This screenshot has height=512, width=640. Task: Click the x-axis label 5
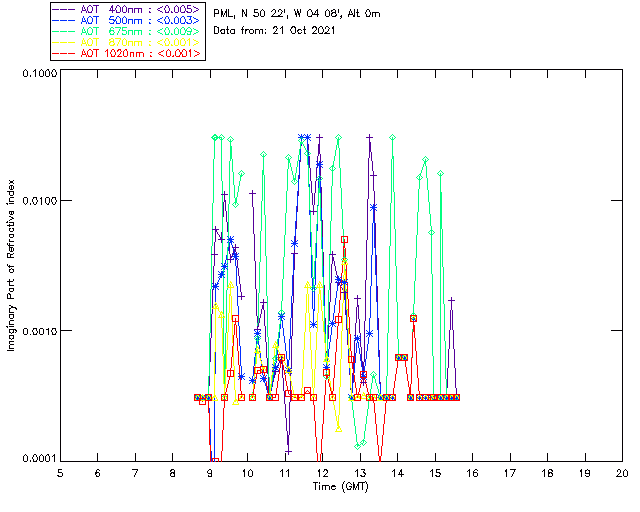pyautogui.click(x=60, y=473)
